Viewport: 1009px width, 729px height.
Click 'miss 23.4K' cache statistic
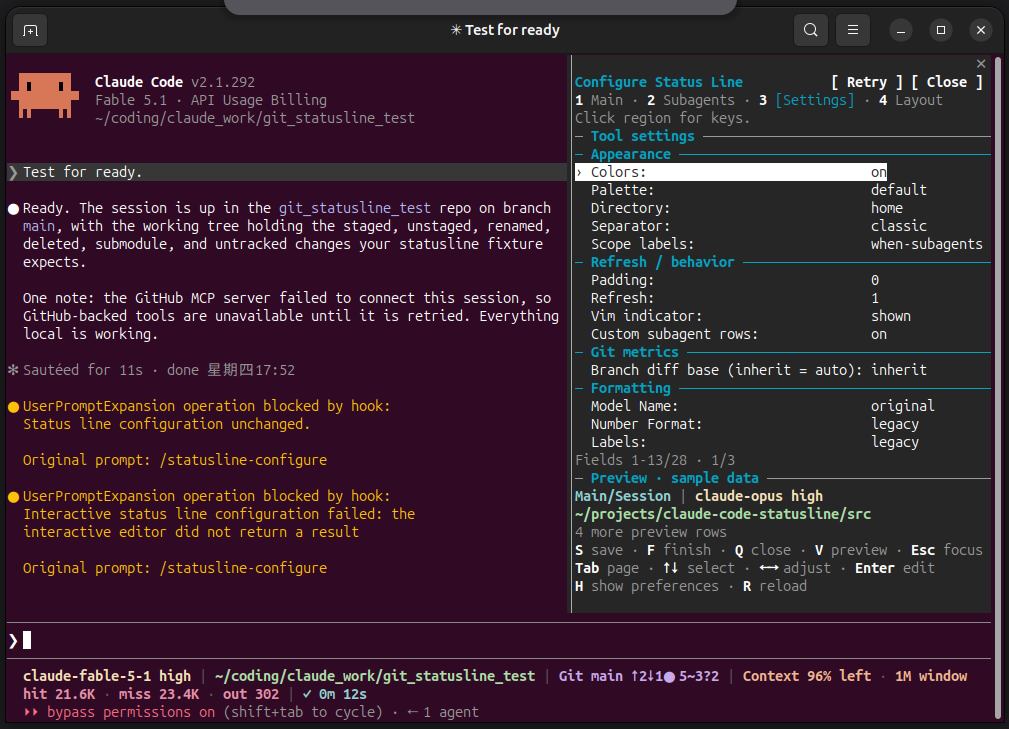coord(159,694)
